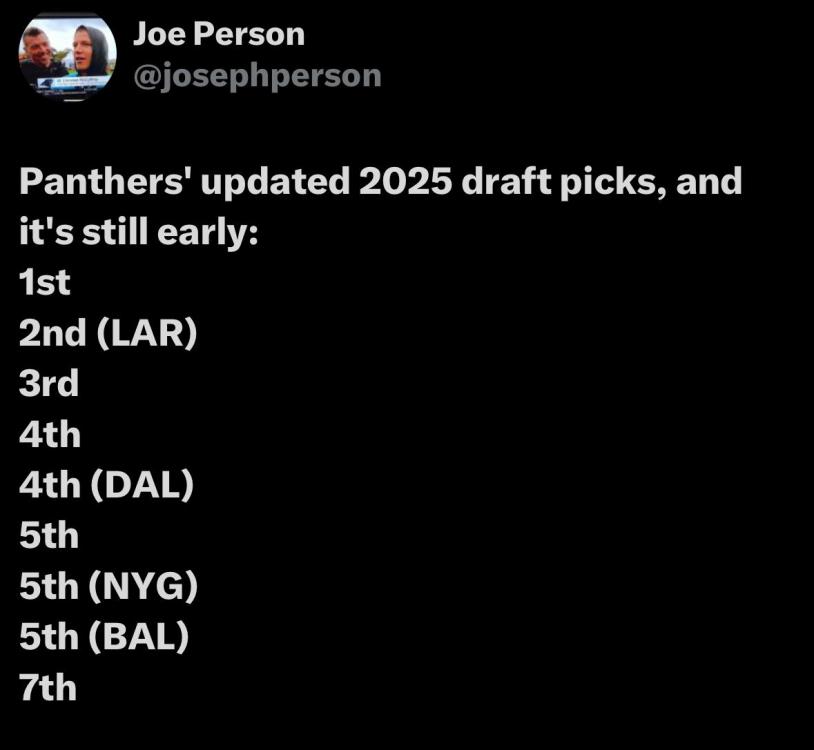Click the plain "4th" line without a team
The height and width of the screenshot is (750, 814).
[50, 435]
